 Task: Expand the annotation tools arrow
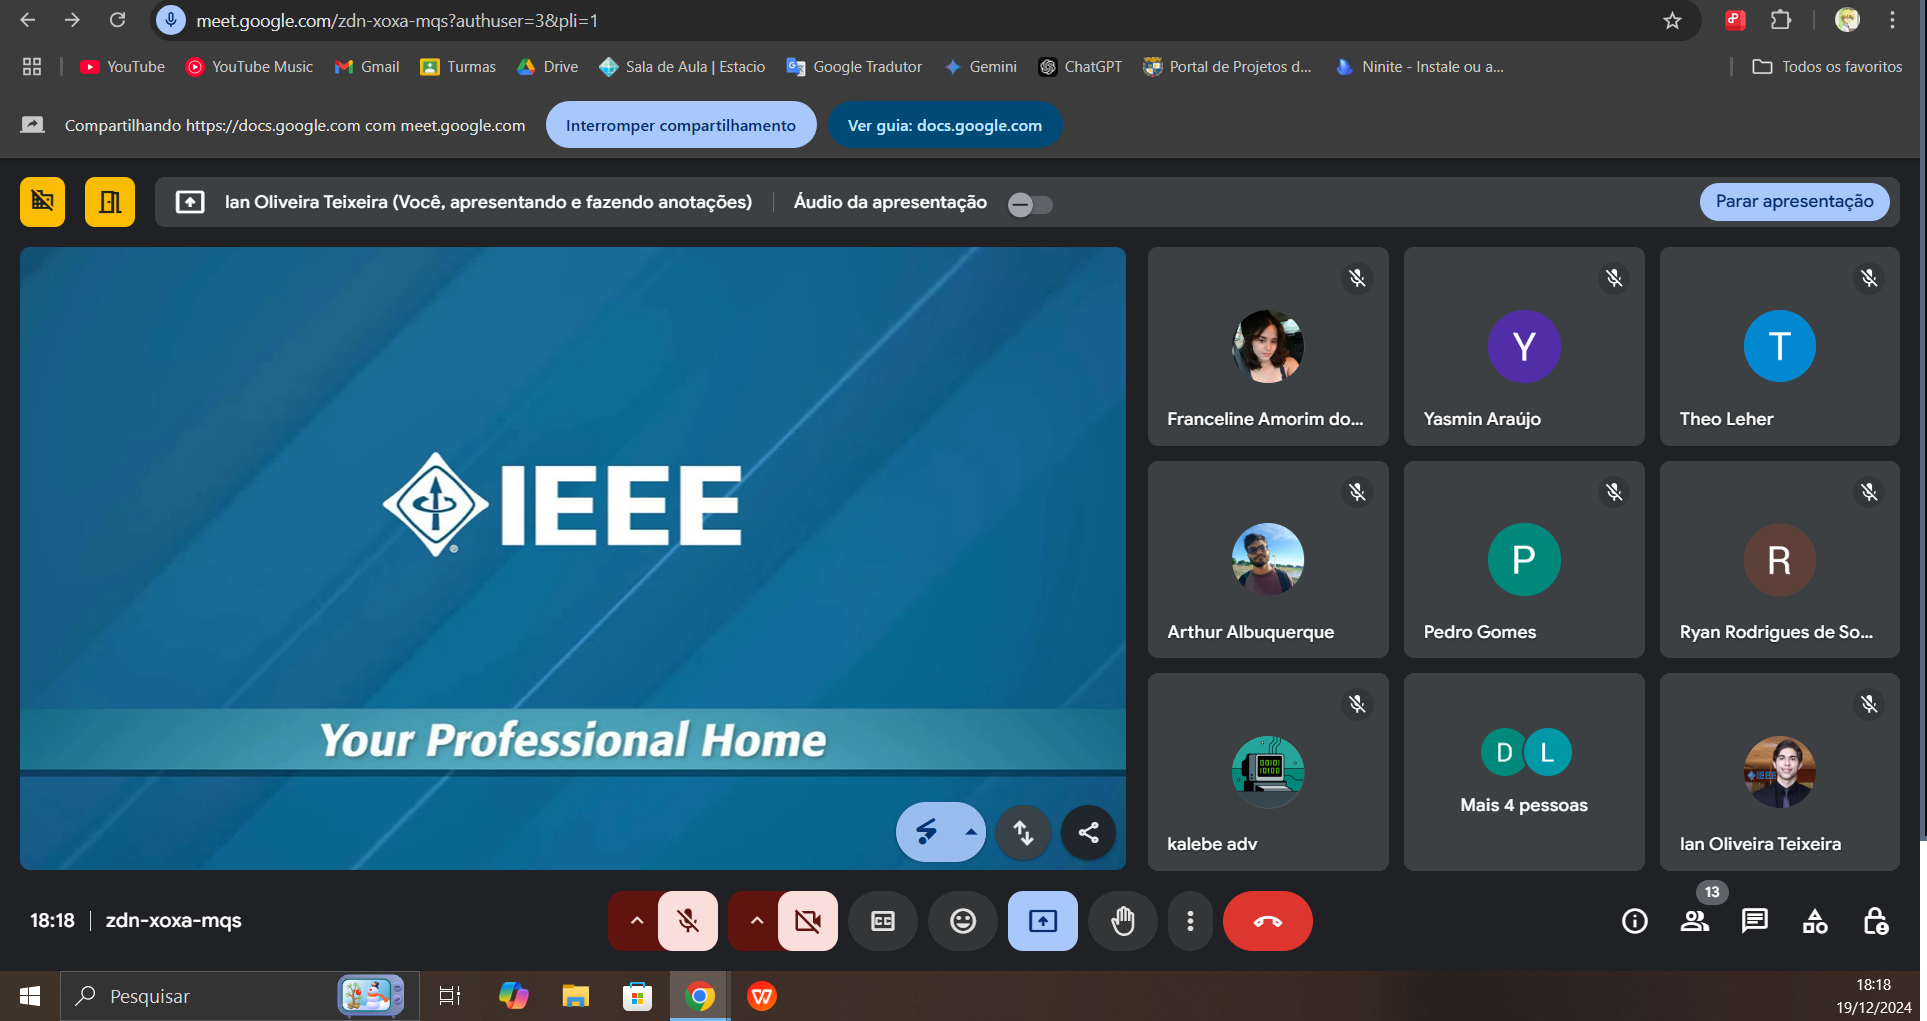click(x=970, y=832)
